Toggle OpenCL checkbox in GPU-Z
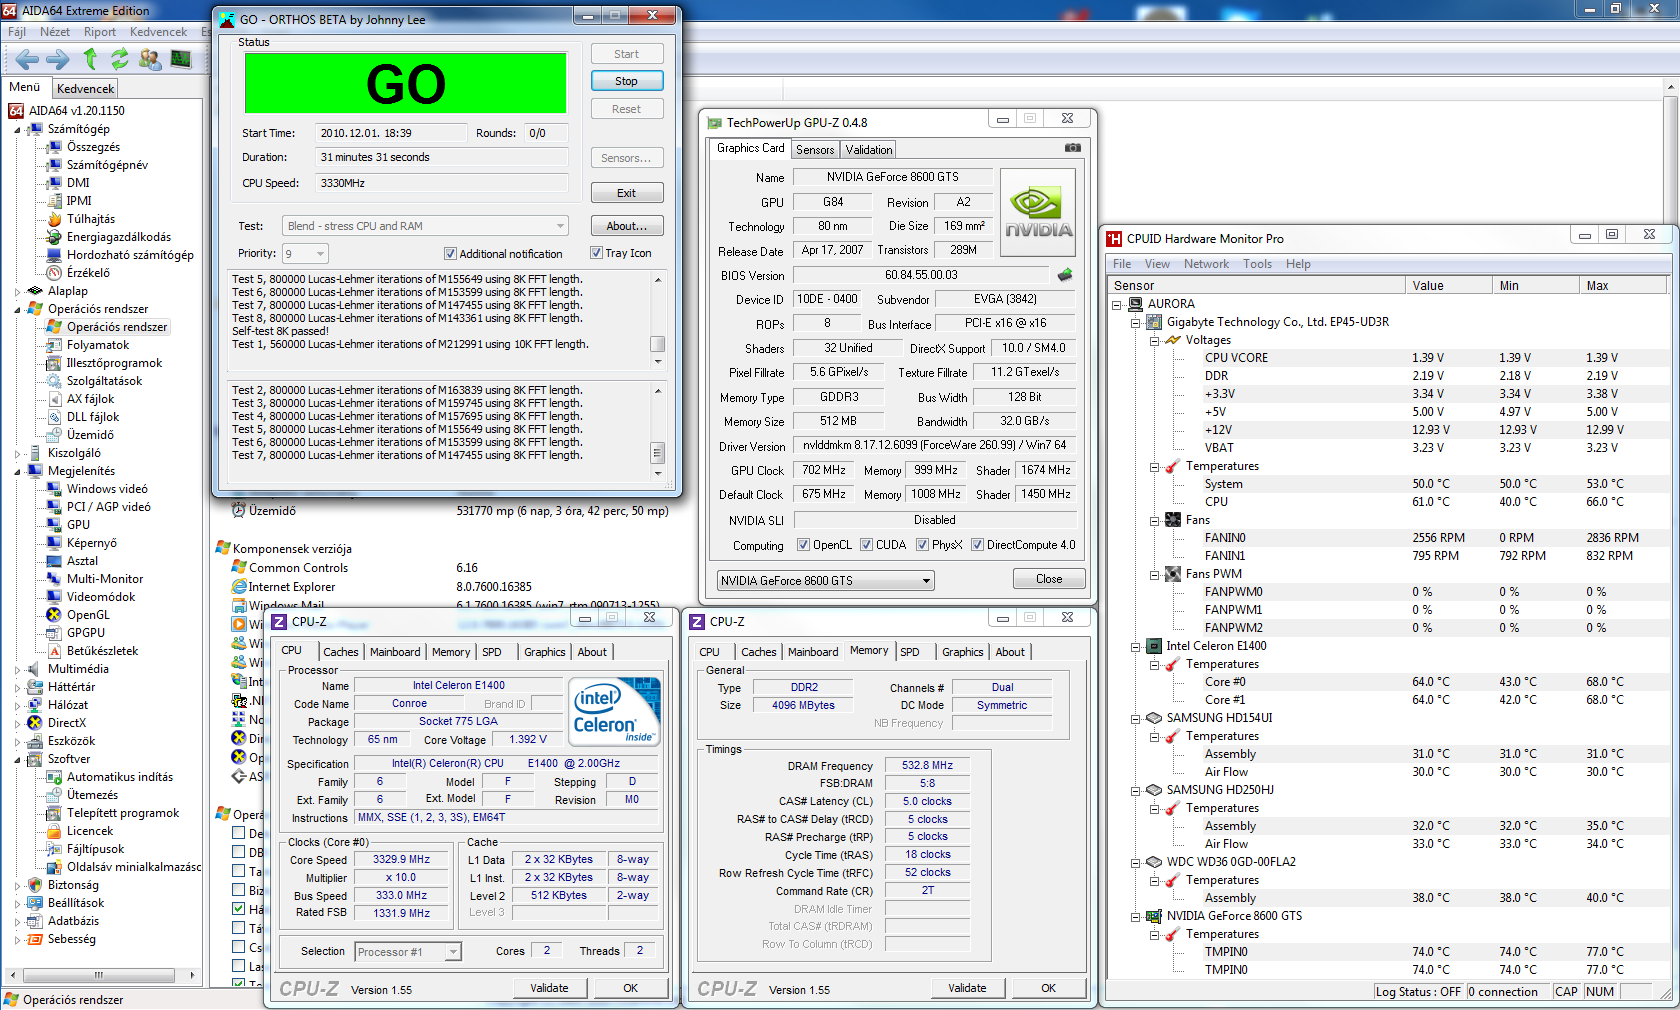This screenshot has height=1010, width=1680. (x=803, y=545)
